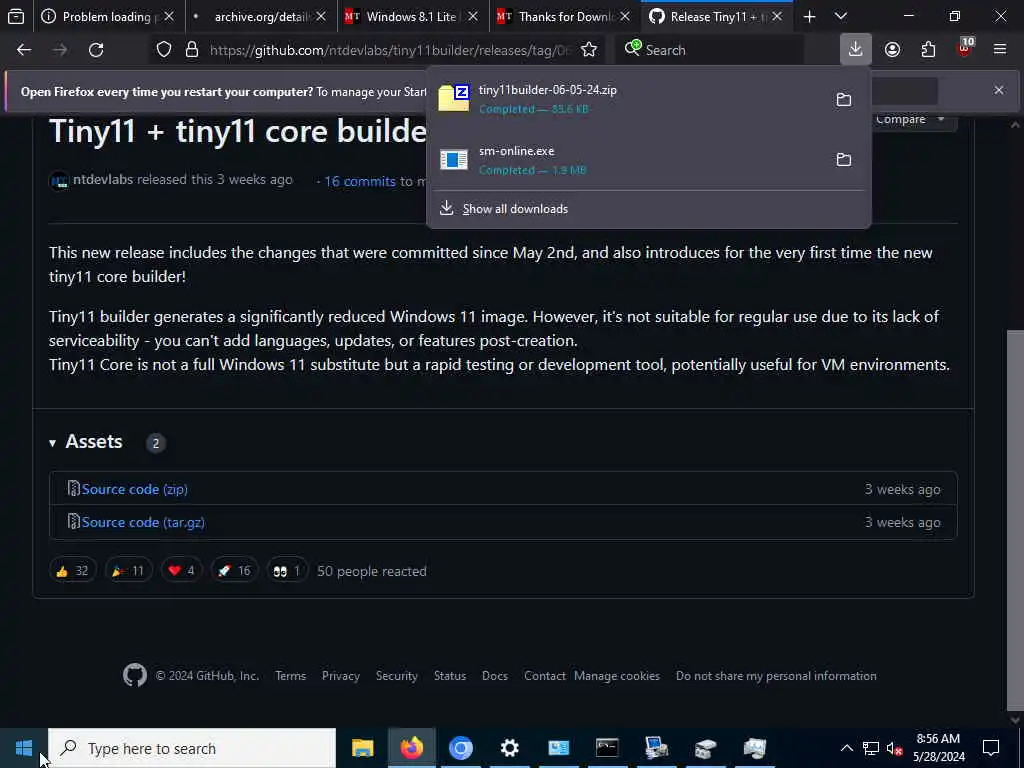Open tiny11builder-06-05-24.zip download
The width and height of the screenshot is (1024, 768).
tap(627, 99)
